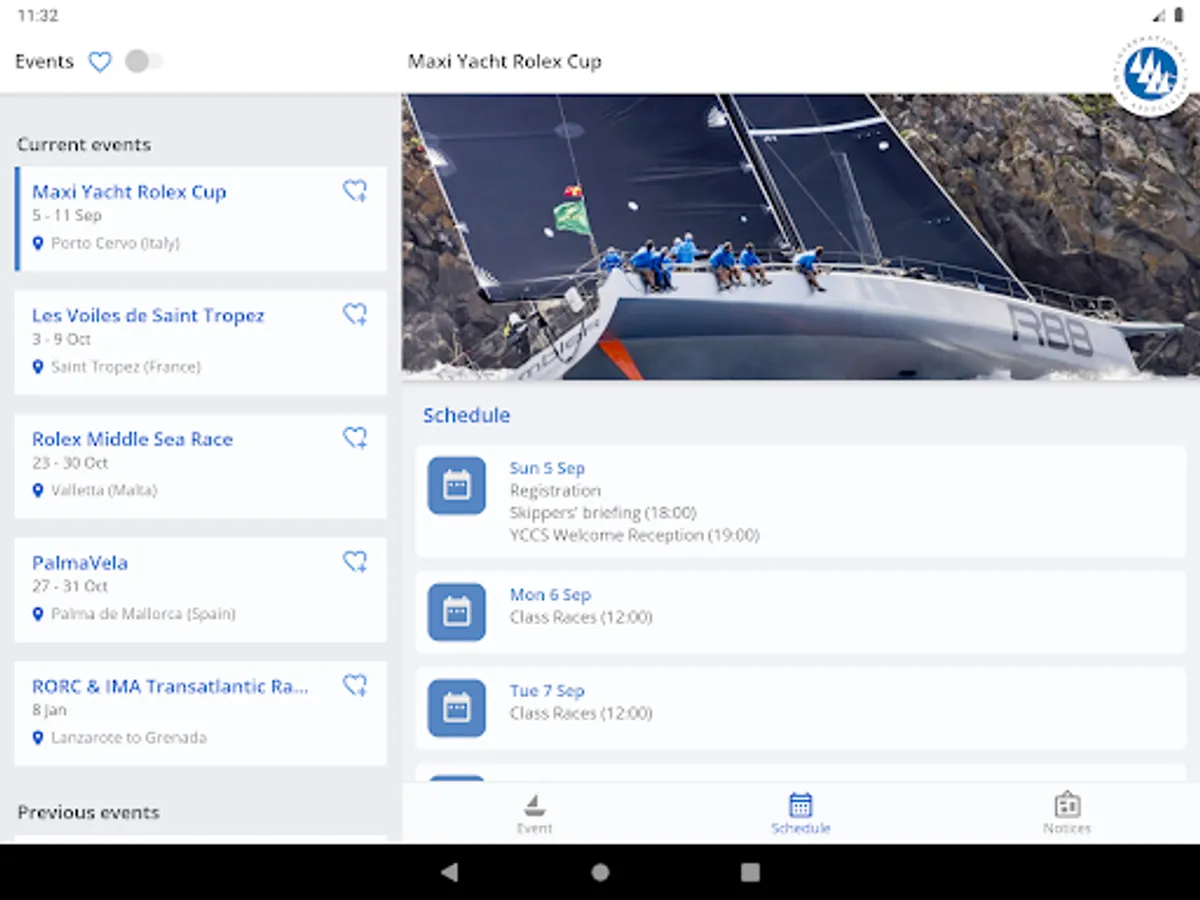Click the calendar icon for Mon 6 Sep

coord(457,612)
